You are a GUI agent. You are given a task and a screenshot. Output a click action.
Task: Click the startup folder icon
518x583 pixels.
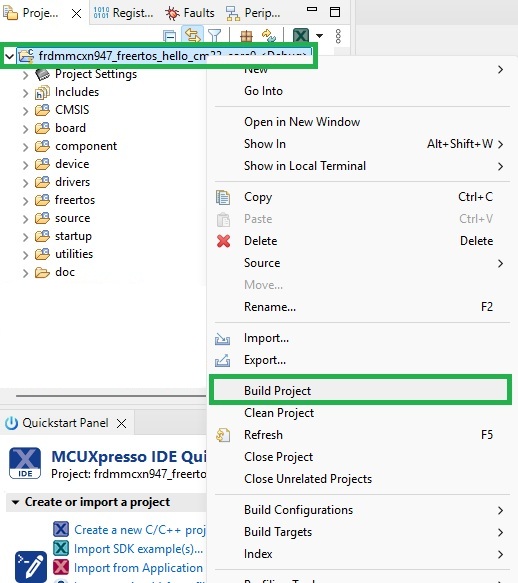tap(42, 236)
